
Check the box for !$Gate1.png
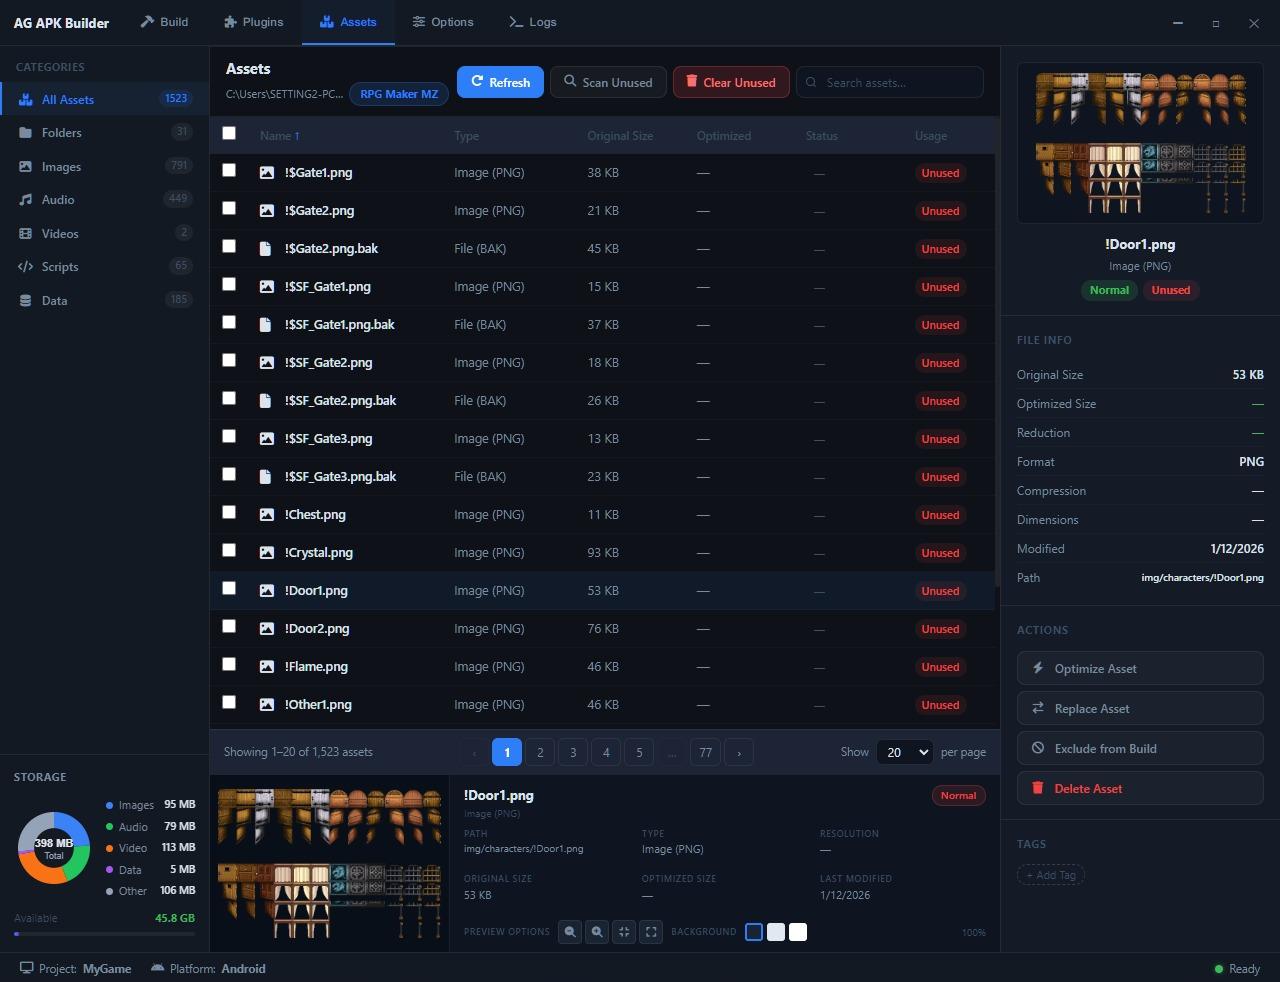(229, 170)
